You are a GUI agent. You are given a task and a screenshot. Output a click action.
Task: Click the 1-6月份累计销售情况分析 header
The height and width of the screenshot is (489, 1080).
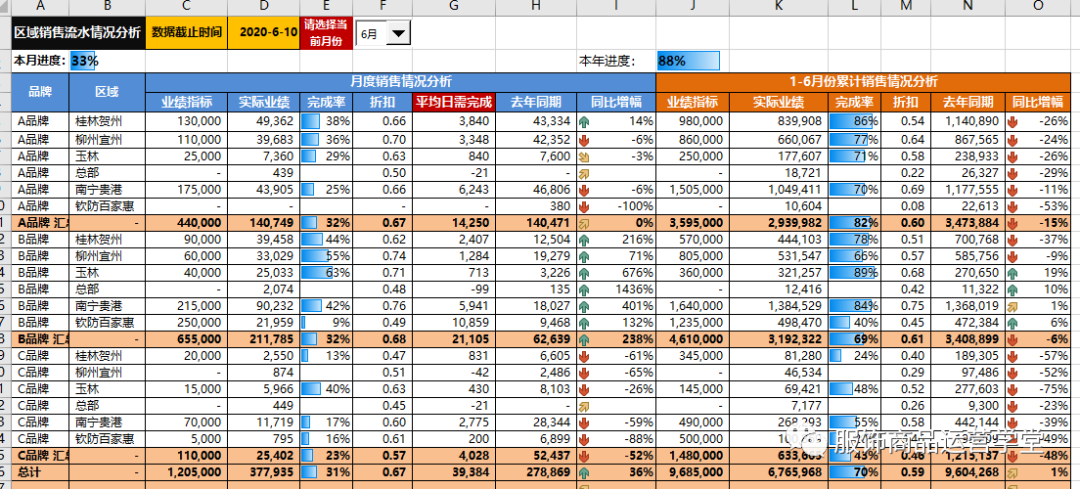coord(863,81)
